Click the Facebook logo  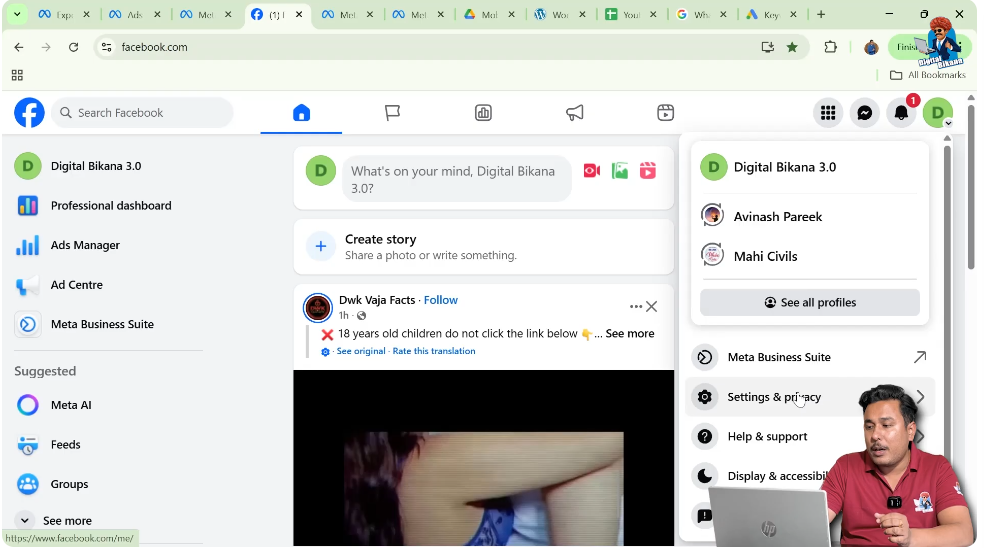pyautogui.click(x=29, y=113)
